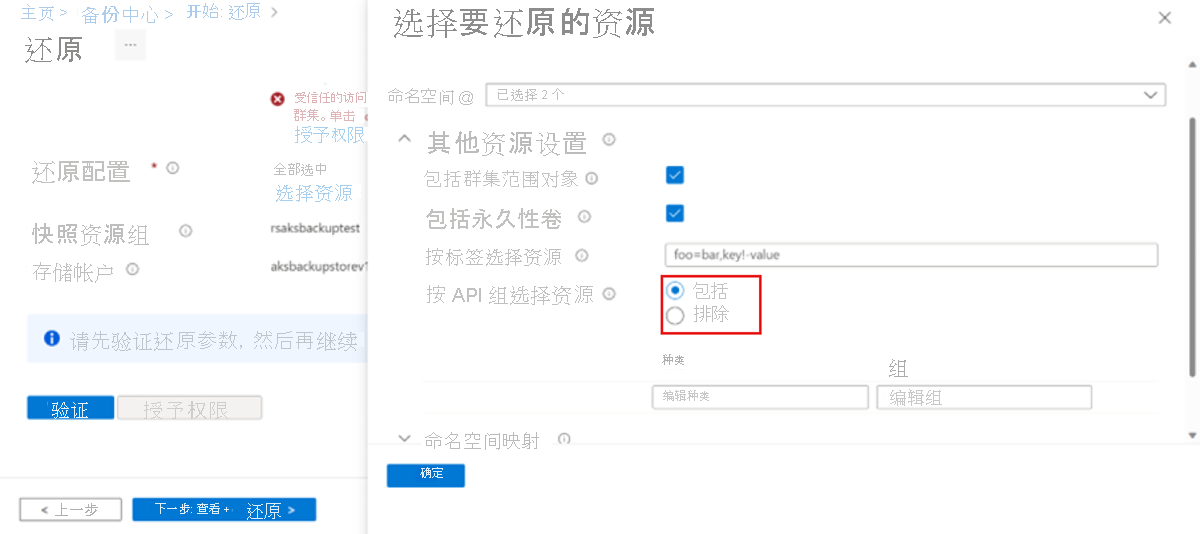Image resolution: width=1200 pixels, height=534 pixels.
Task: Click the 编辑种类 input field
Action: [x=760, y=397]
